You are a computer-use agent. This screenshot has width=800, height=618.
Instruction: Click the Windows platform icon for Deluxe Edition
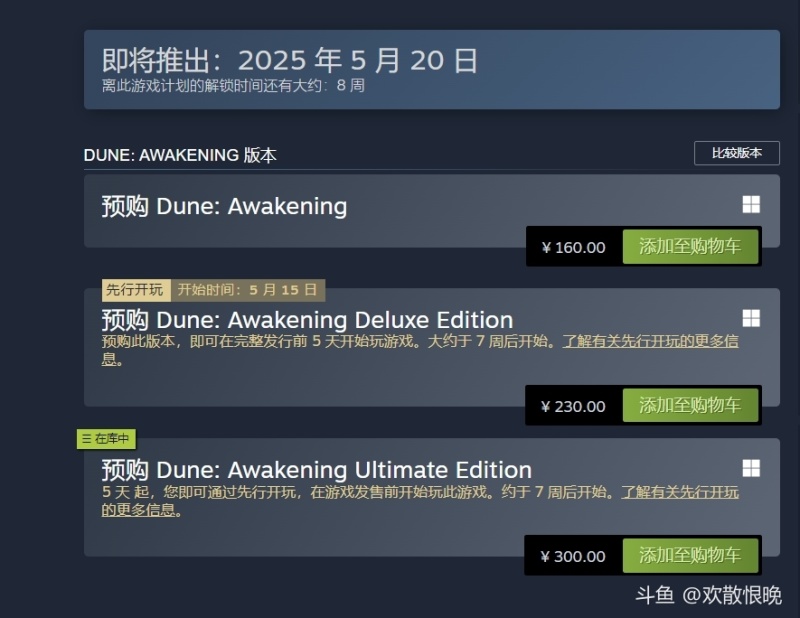coord(751,318)
